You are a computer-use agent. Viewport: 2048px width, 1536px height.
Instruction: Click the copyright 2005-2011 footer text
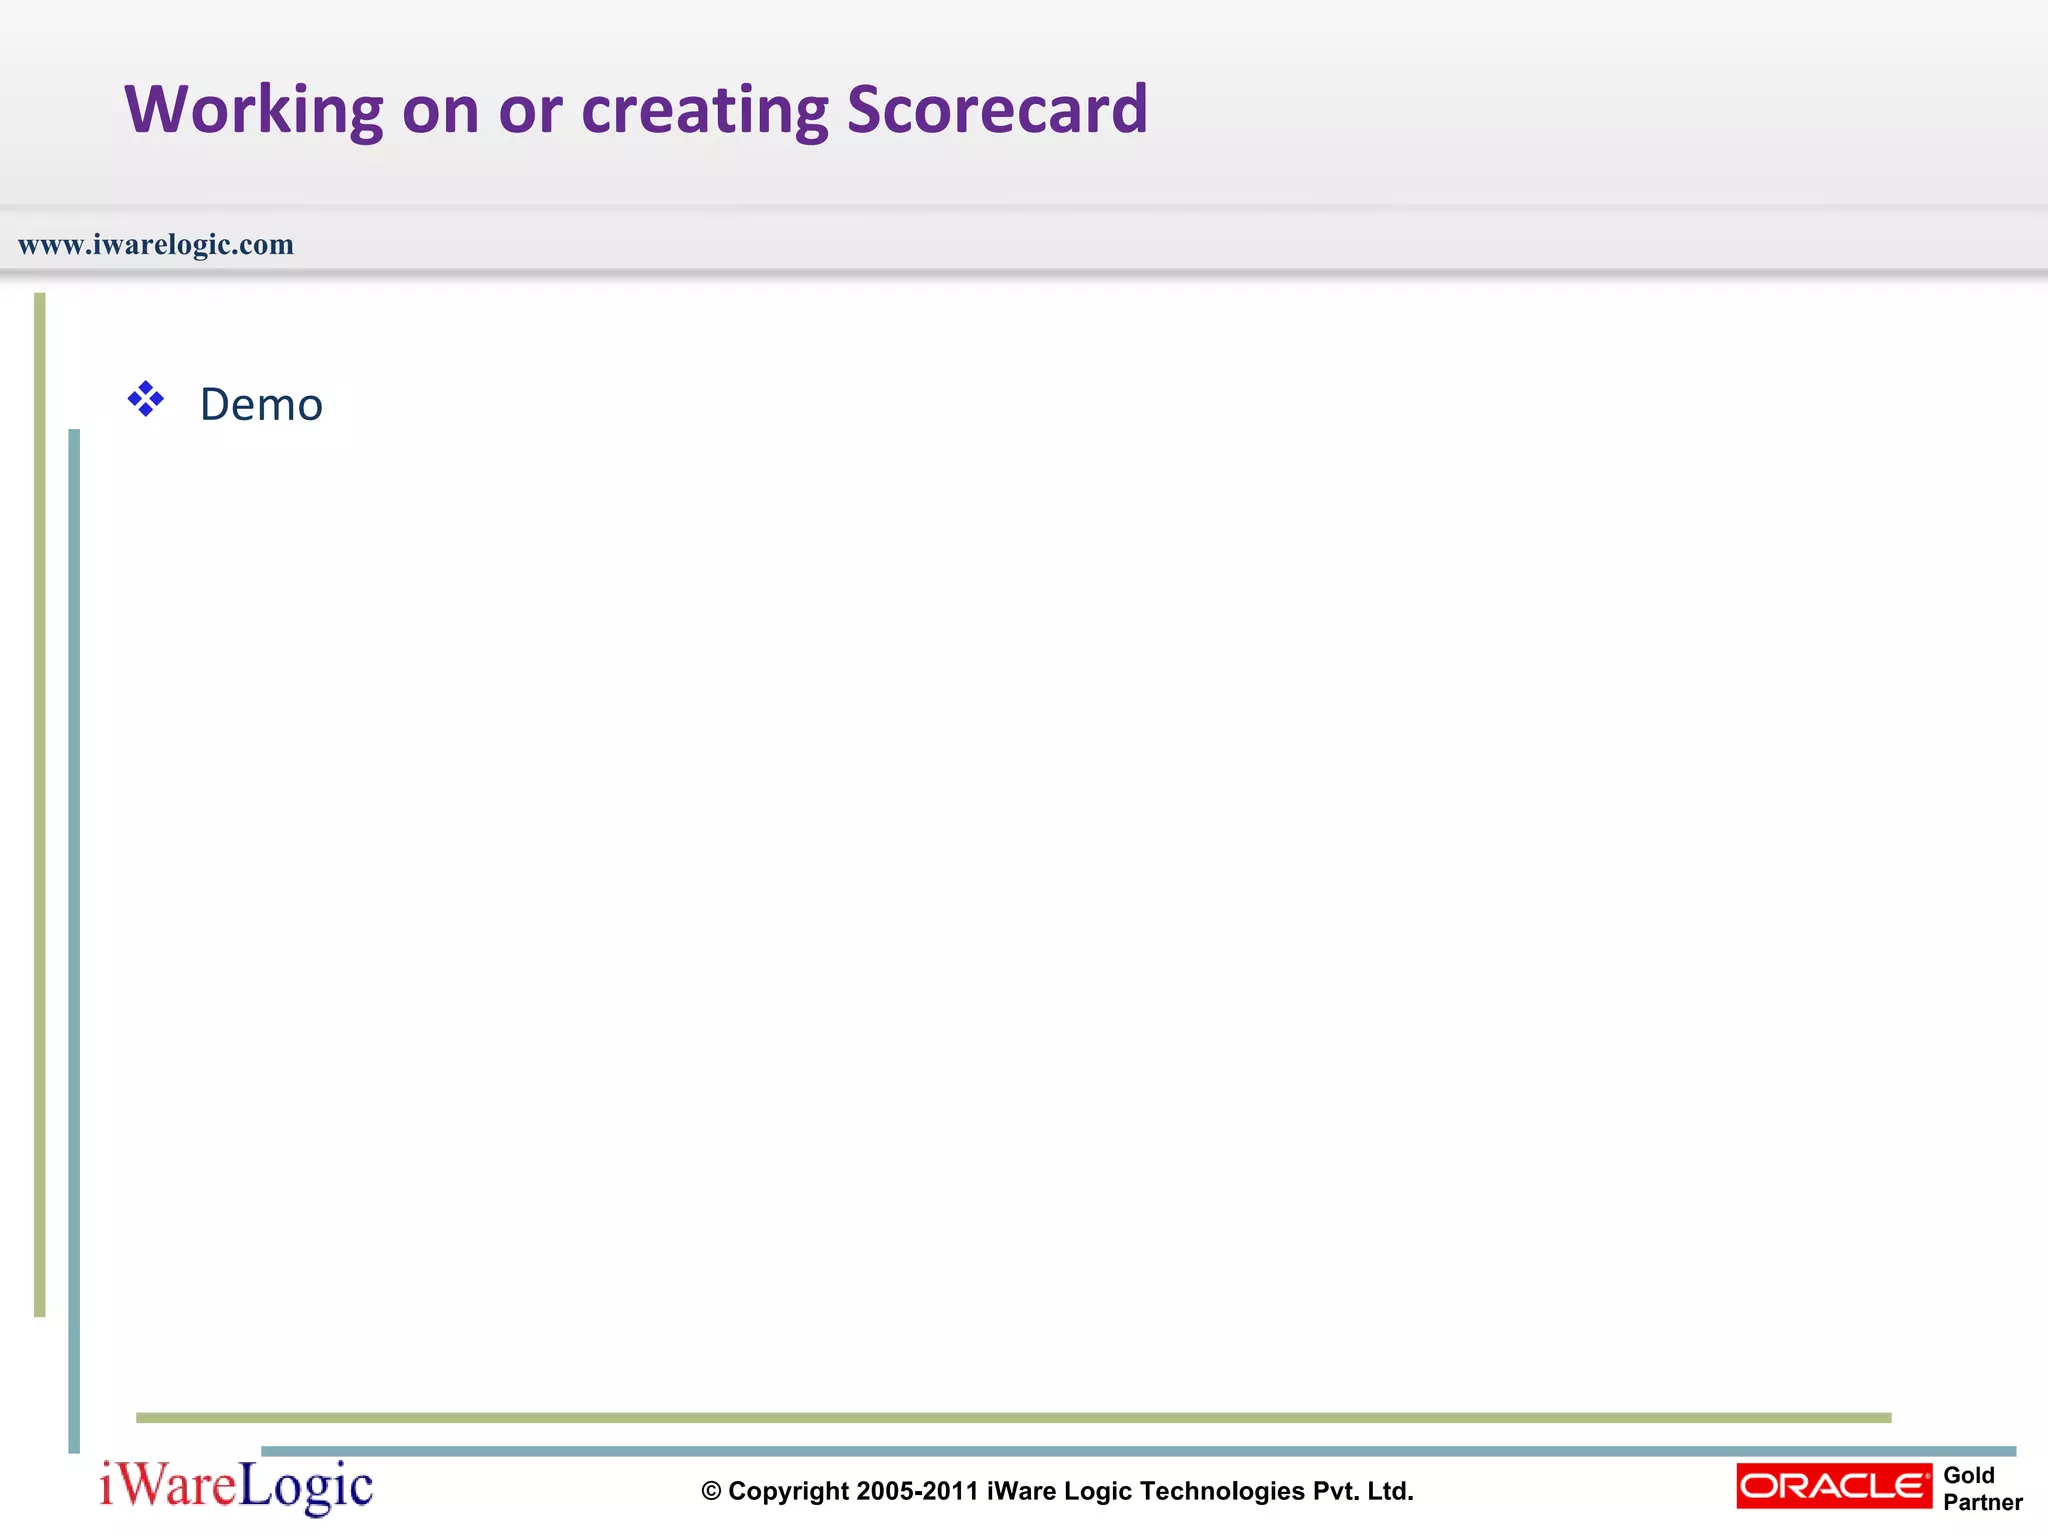(853, 1492)
